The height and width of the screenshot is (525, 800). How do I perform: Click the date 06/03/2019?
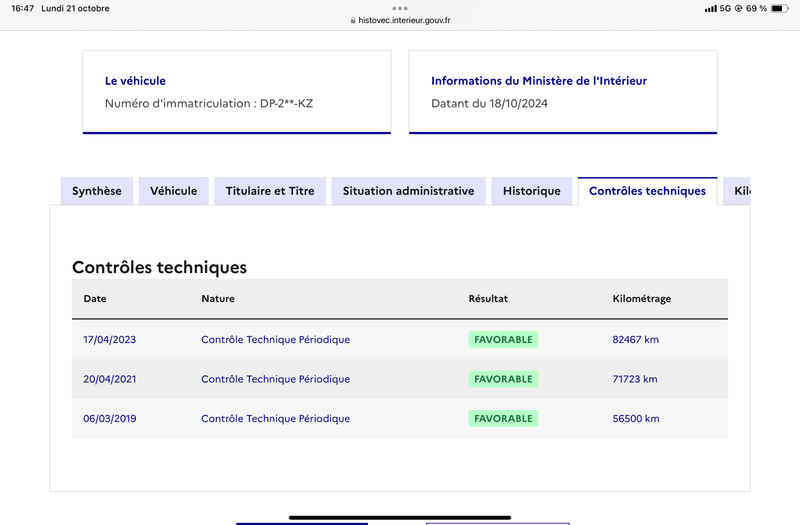[110, 418]
